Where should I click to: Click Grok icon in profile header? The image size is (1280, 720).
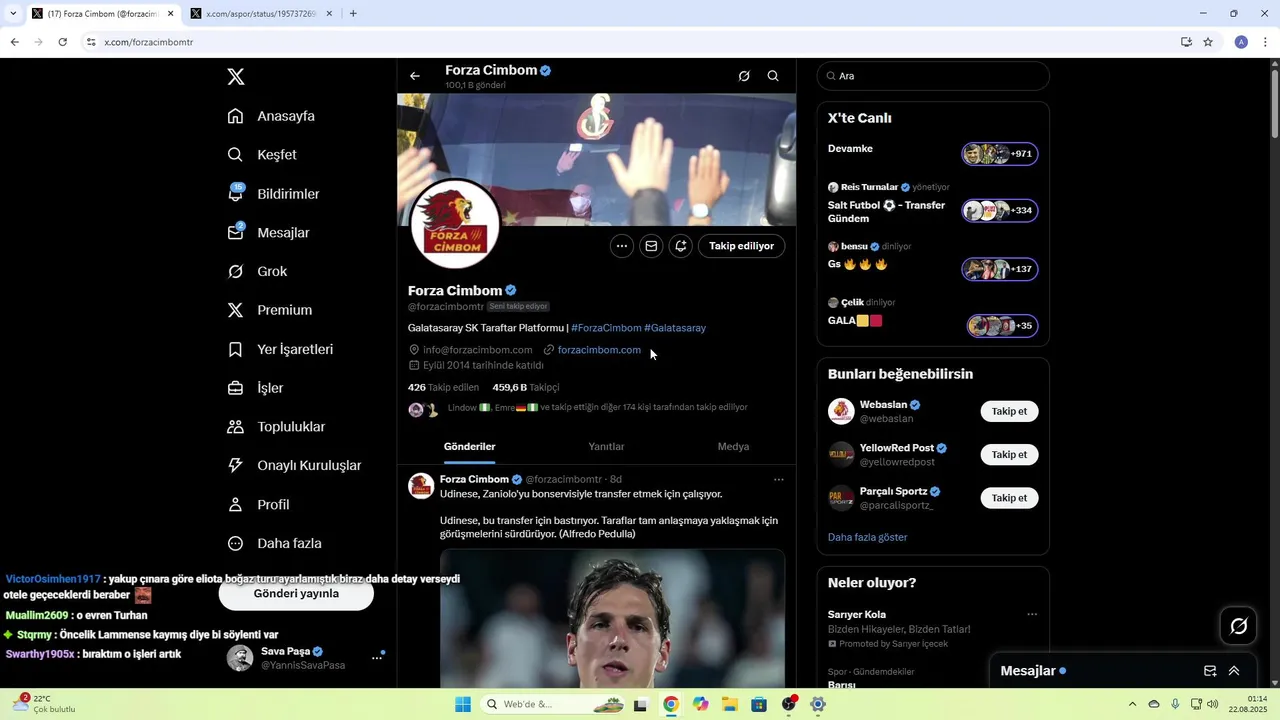pos(744,76)
